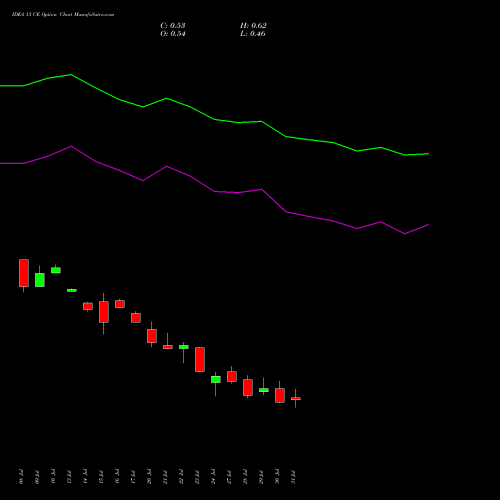Click the '08 Jul' date axis label
Image resolution: width=500 pixels, height=500 pixels.
(22, 477)
